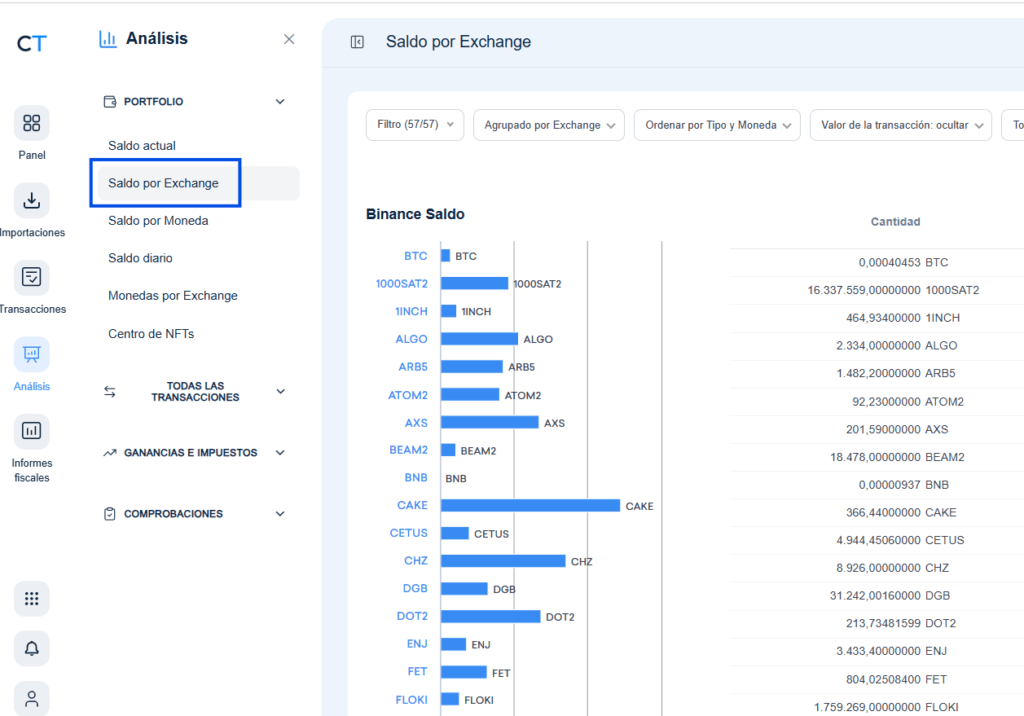
Task: Collapse sidebar using panel toggle icon
Action: point(357,42)
